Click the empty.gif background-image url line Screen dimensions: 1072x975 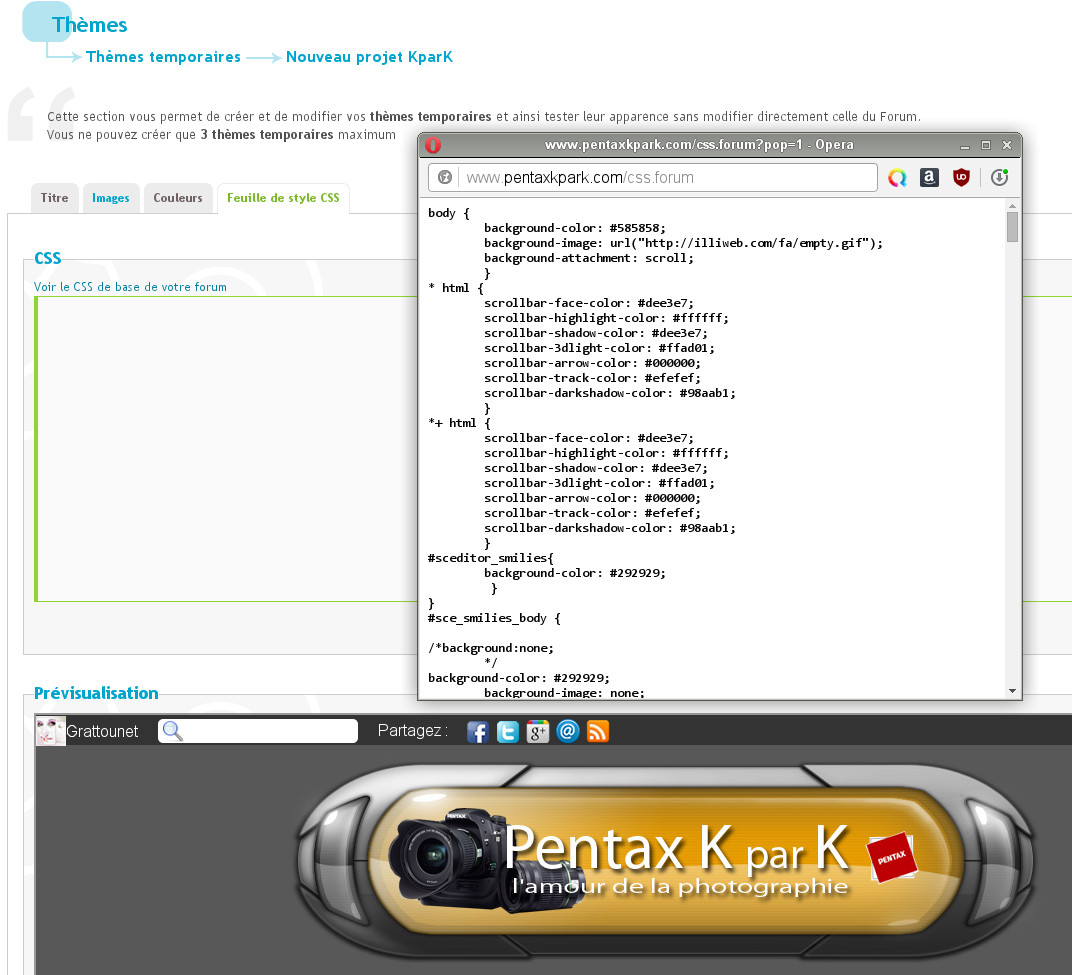click(x=684, y=243)
